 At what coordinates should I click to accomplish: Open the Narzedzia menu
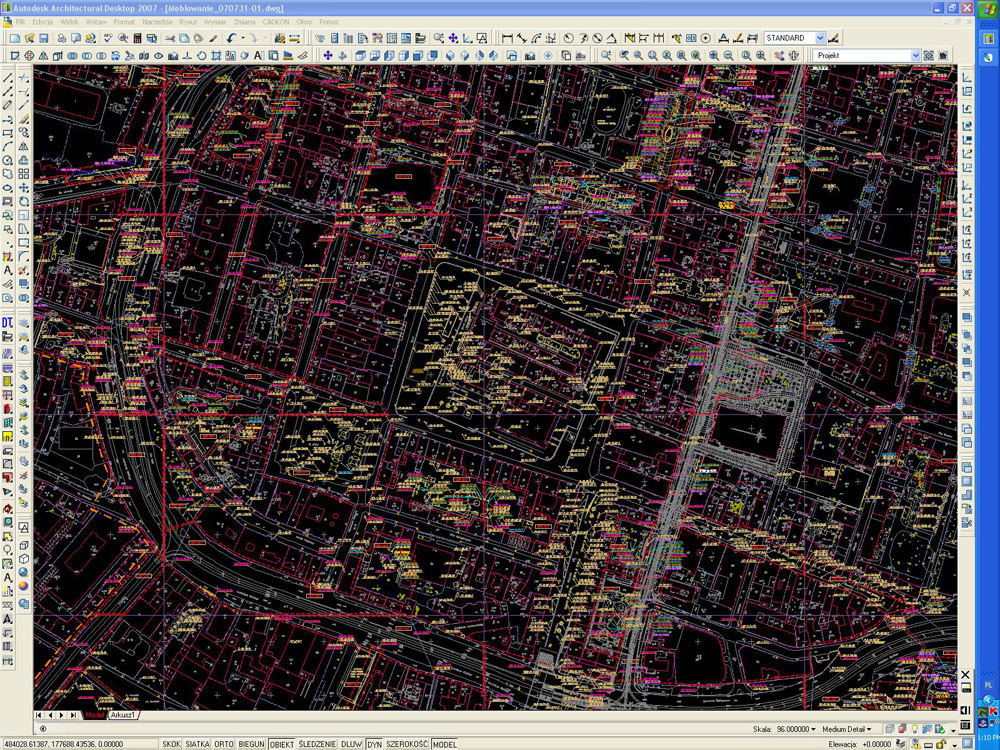(x=157, y=22)
